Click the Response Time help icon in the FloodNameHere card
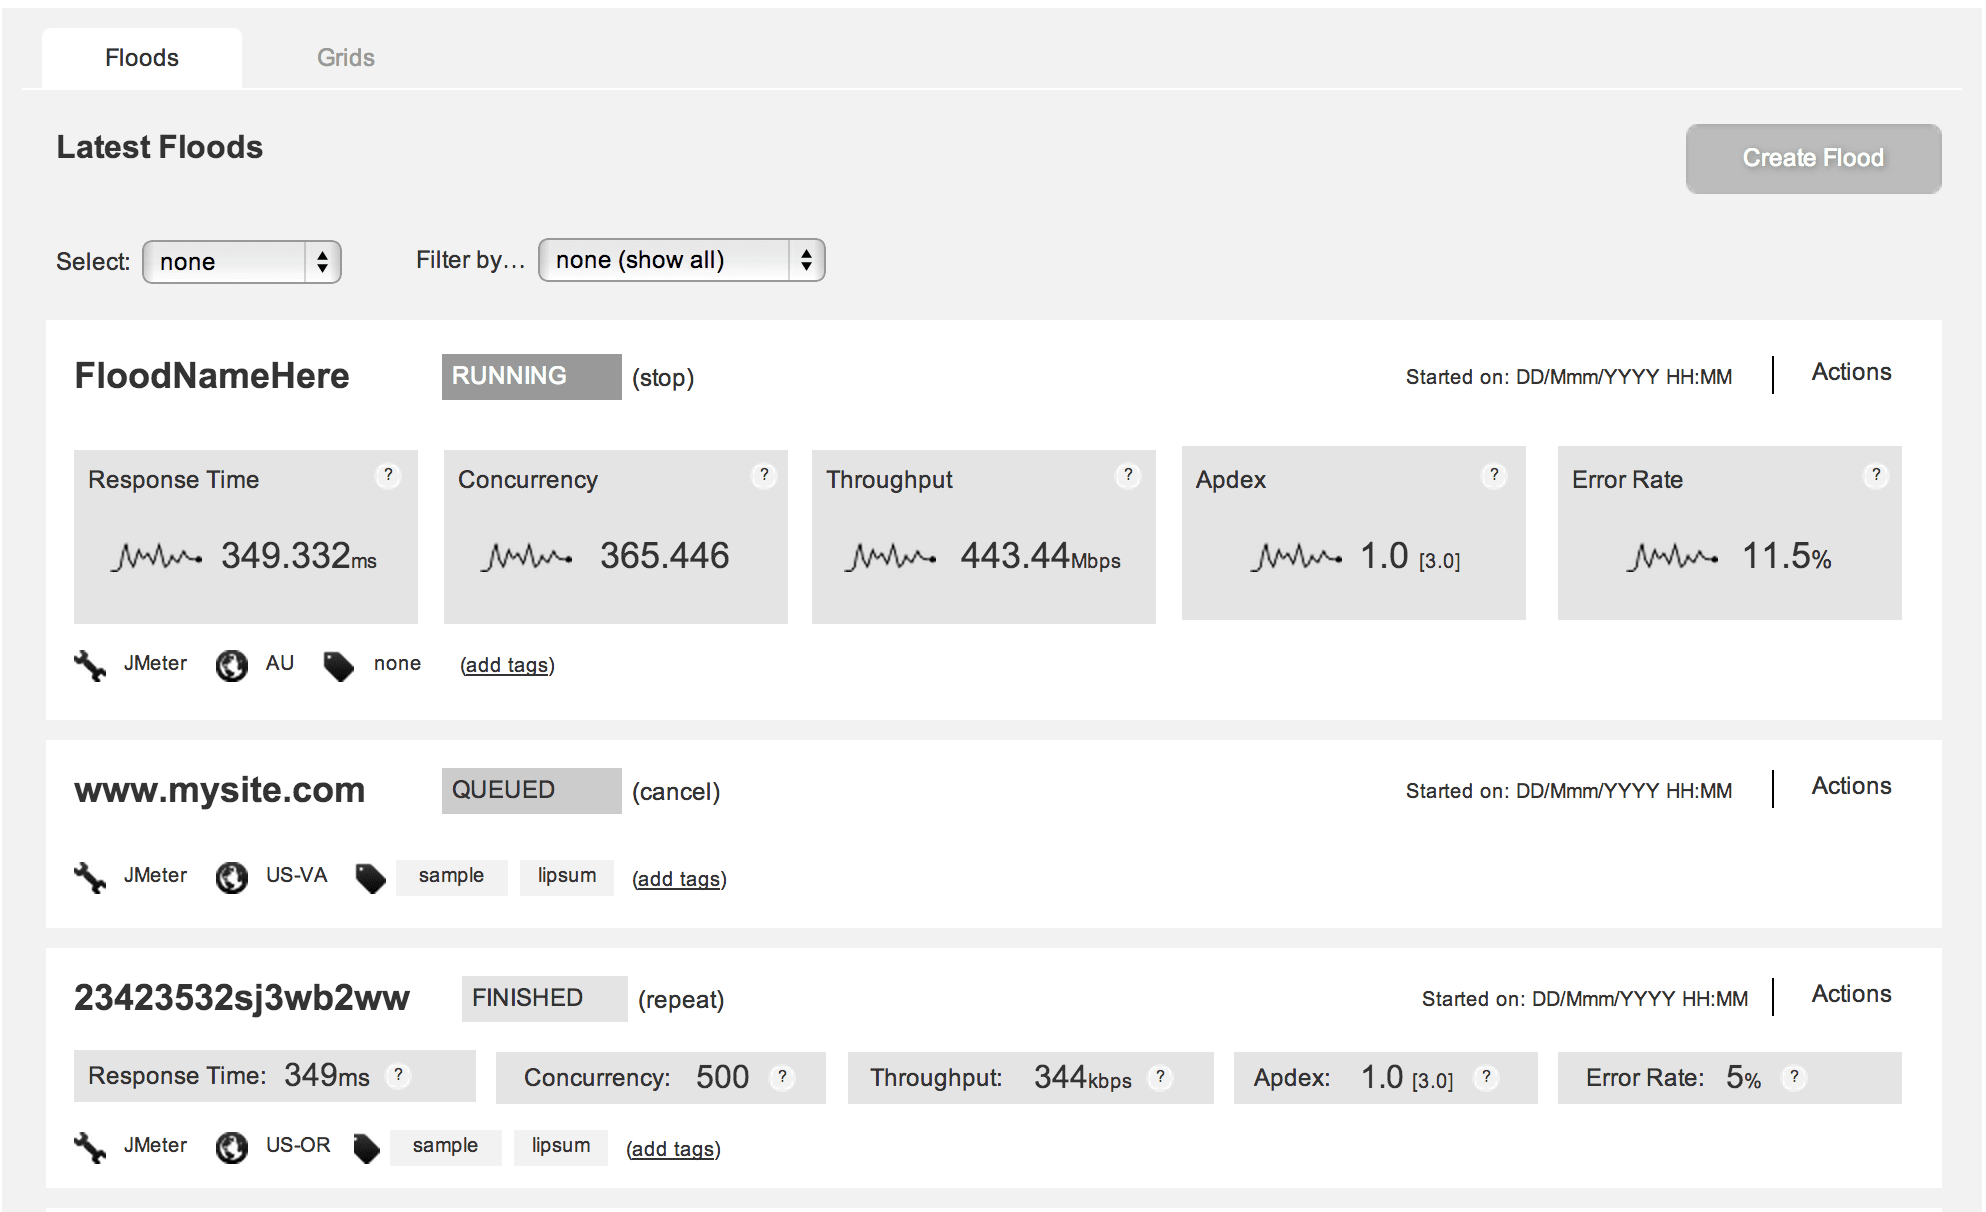The image size is (1986, 1212). click(x=388, y=475)
